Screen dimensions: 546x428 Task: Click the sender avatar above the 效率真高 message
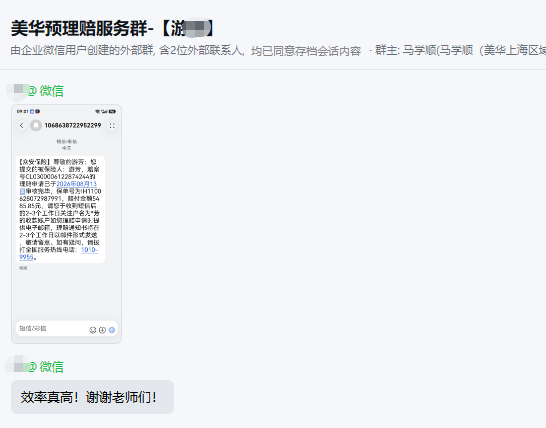tap(17, 365)
